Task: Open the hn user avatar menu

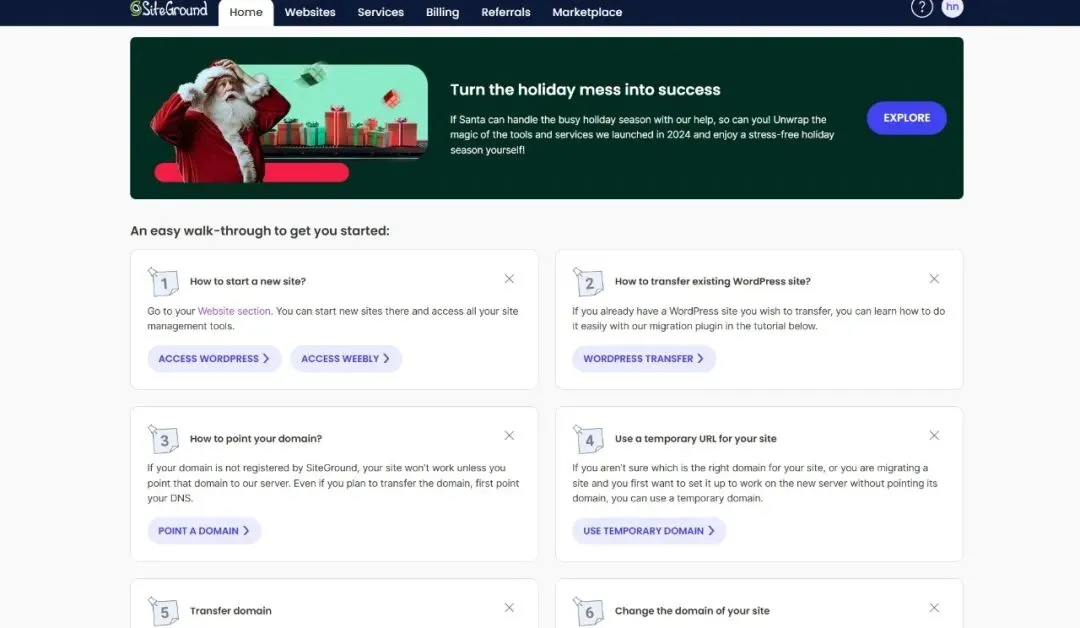Action: pos(952,8)
